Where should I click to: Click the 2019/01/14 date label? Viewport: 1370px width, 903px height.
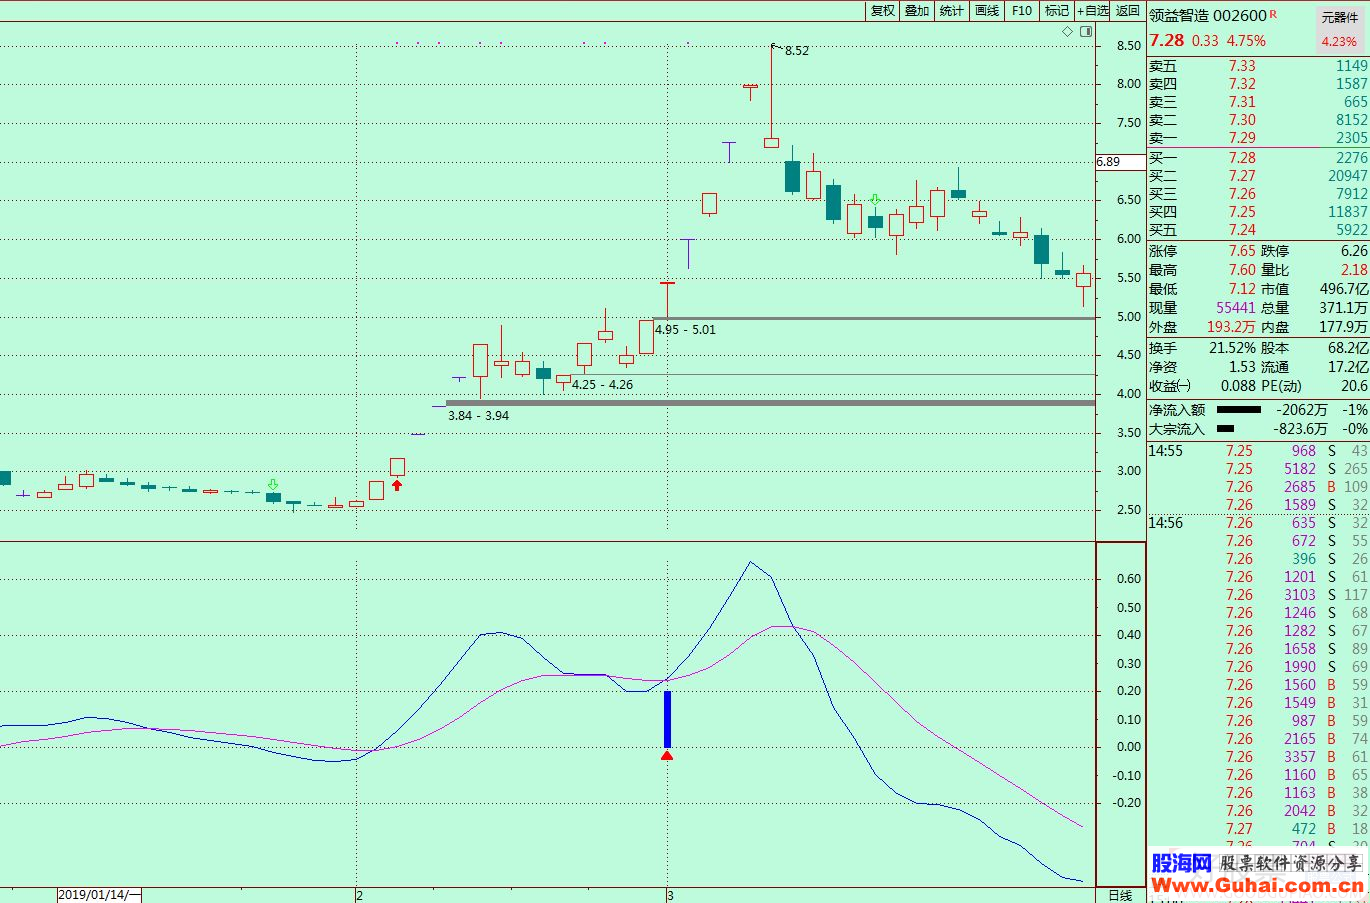coord(99,895)
